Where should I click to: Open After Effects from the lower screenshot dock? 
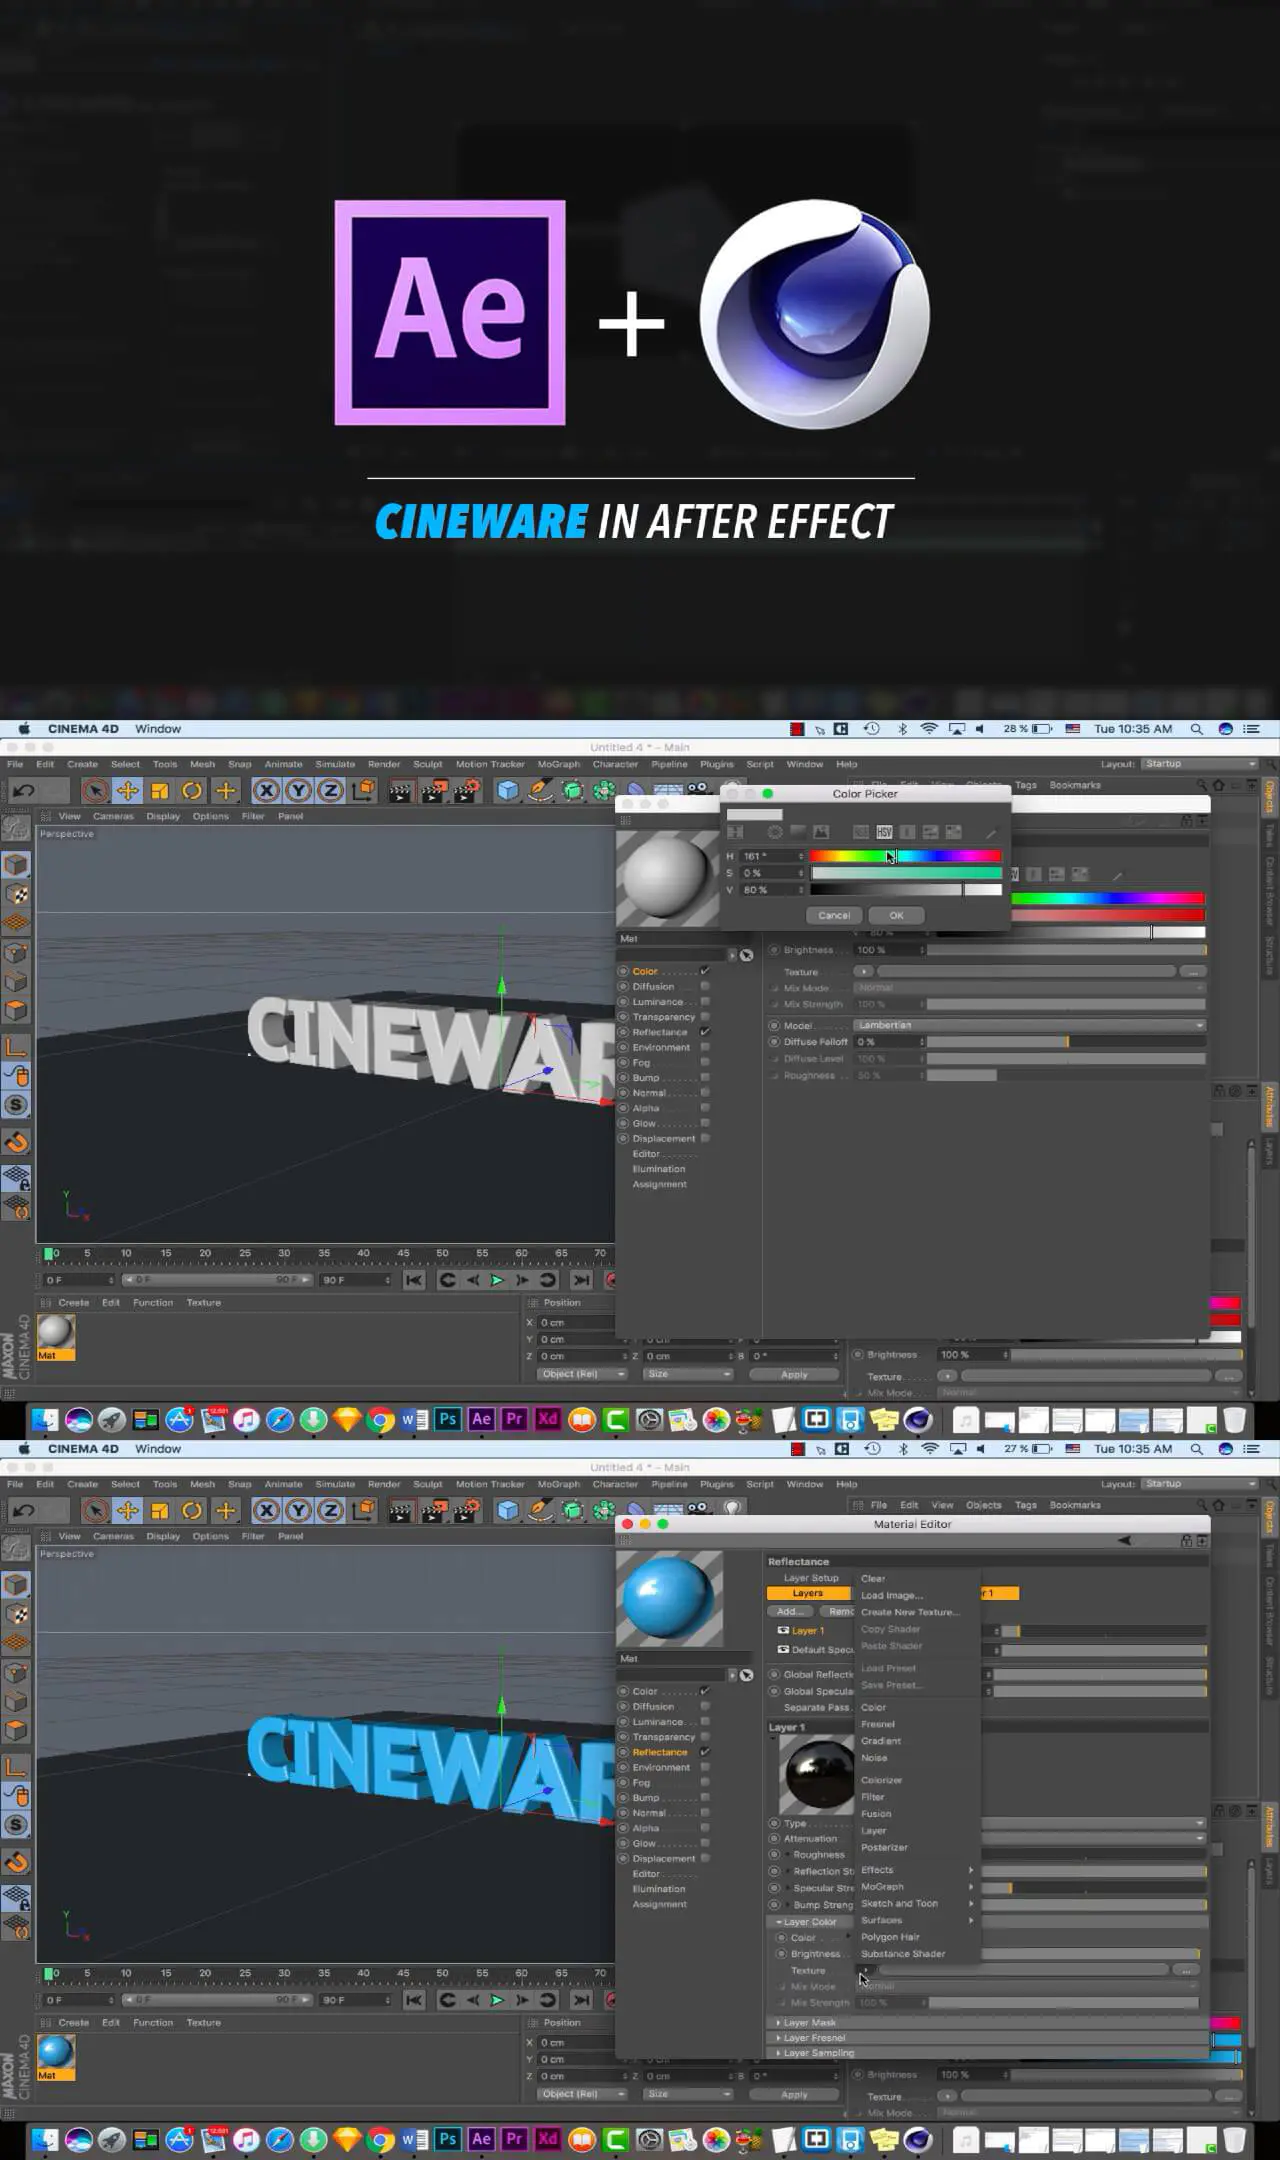481,2139
